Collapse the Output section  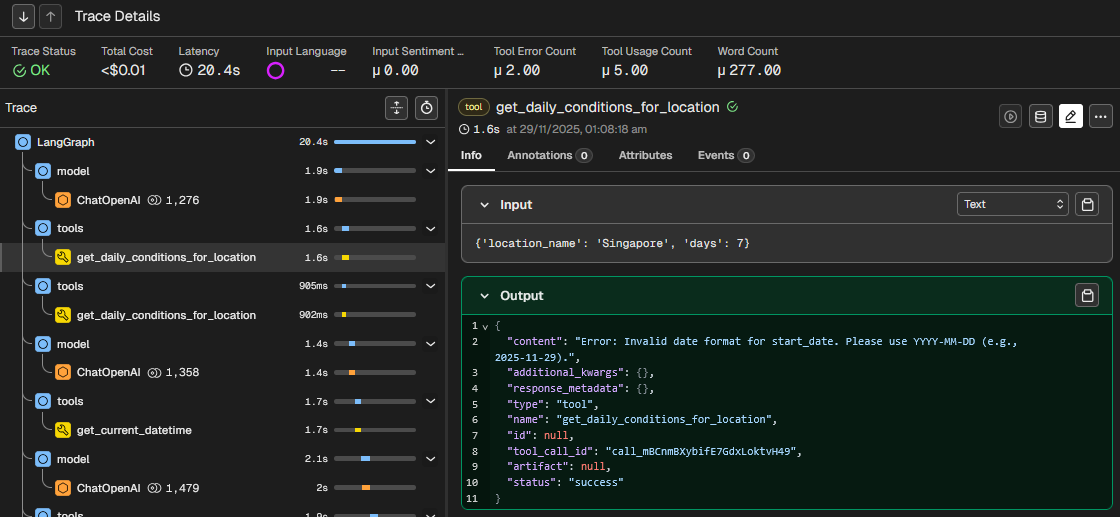(x=484, y=296)
